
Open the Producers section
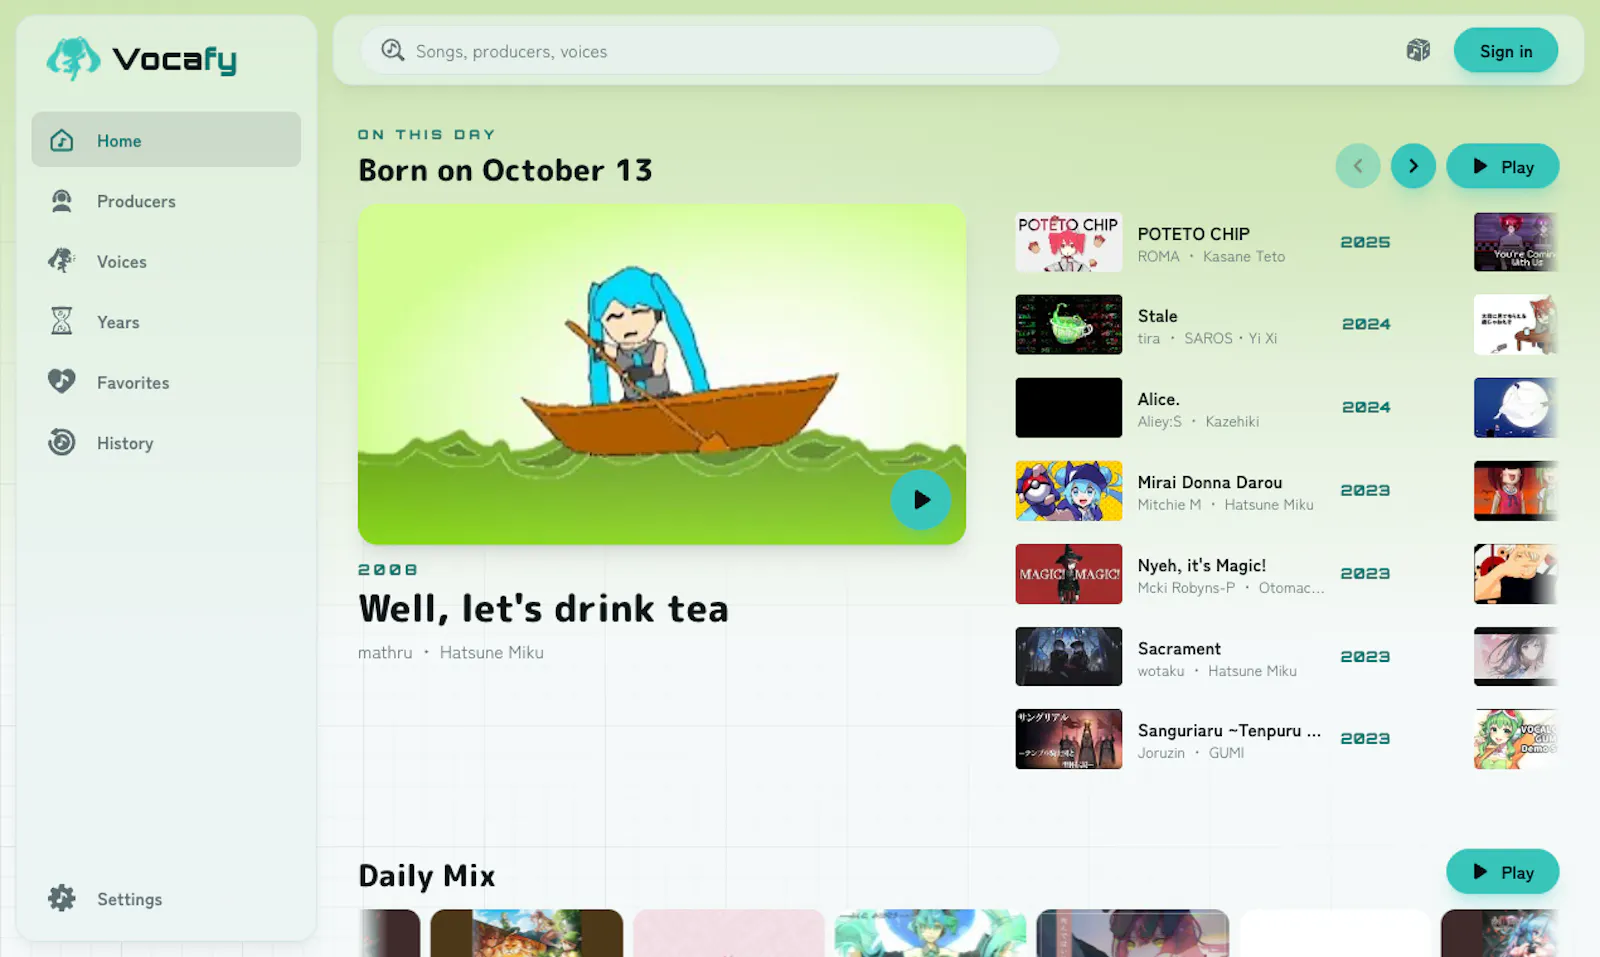tap(166, 201)
